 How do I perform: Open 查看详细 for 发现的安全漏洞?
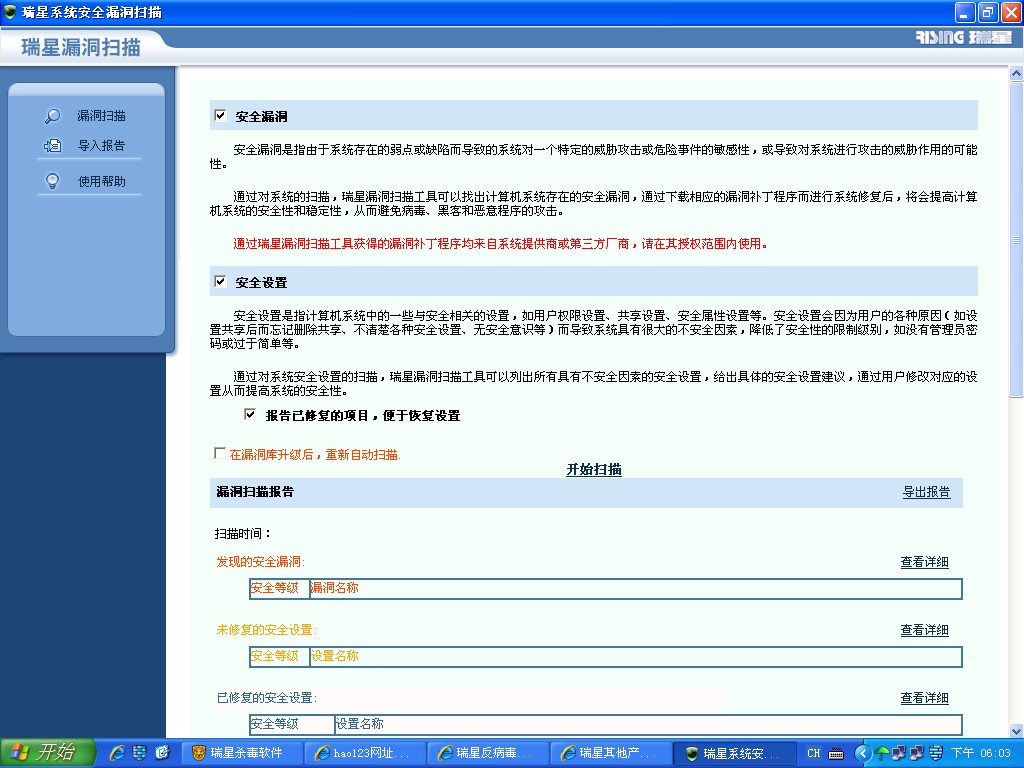[x=924, y=562]
